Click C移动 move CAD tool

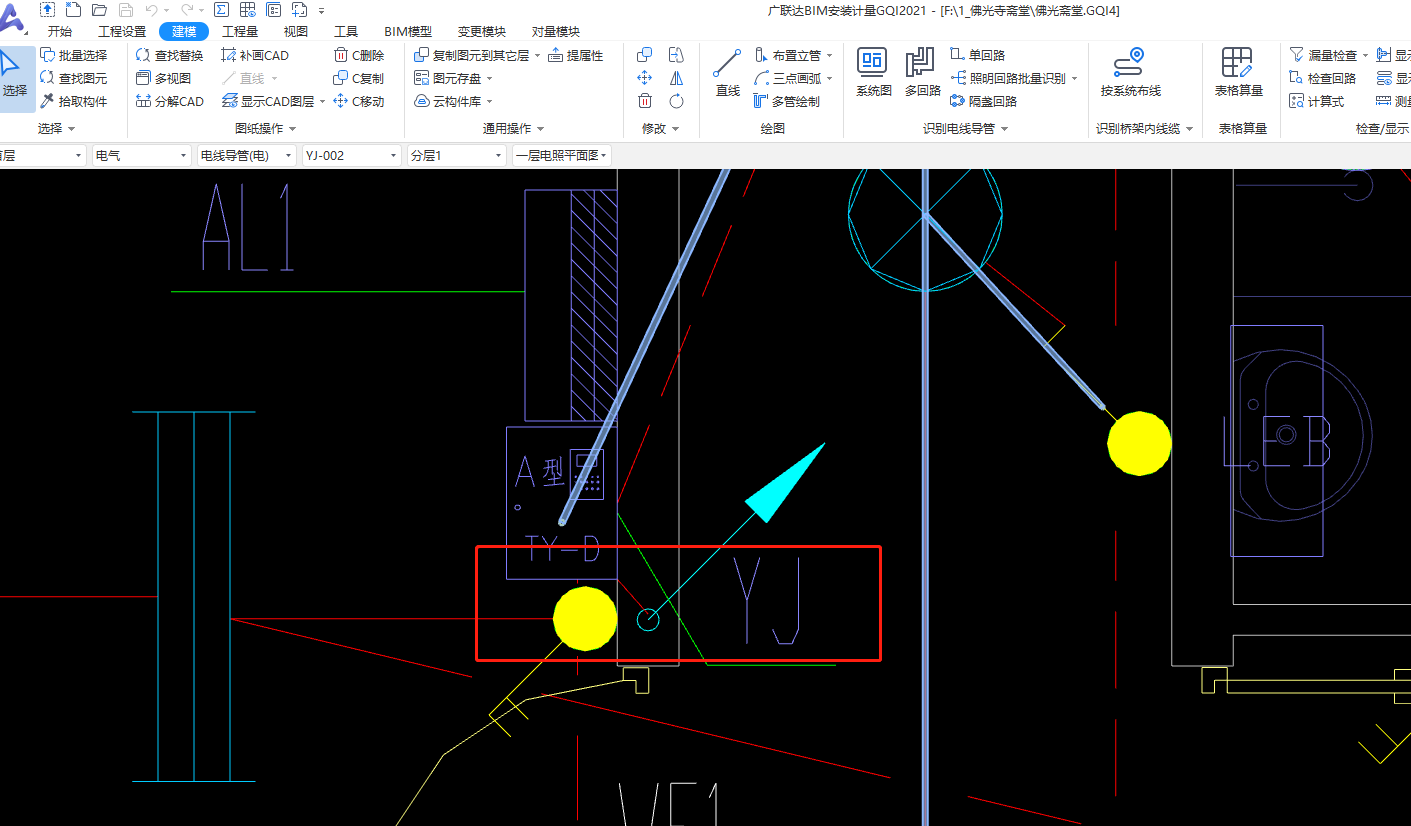click(x=359, y=101)
